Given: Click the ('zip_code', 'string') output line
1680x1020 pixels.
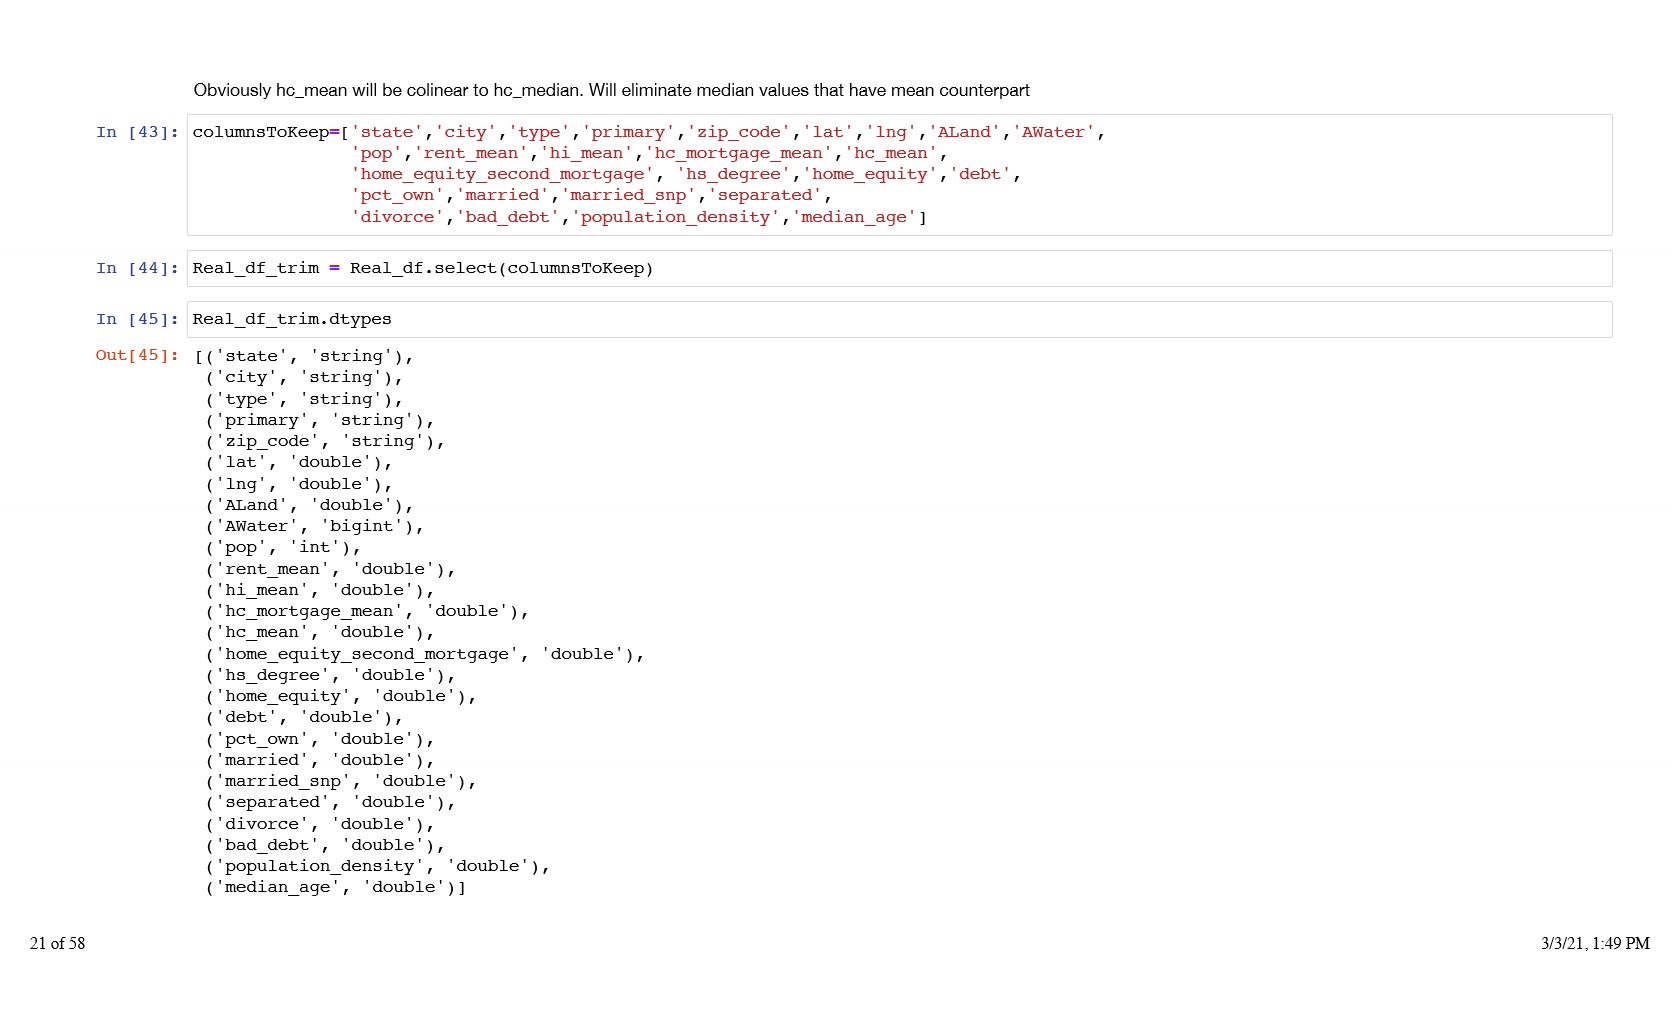Looking at the screenshot, I should point(324,441).
